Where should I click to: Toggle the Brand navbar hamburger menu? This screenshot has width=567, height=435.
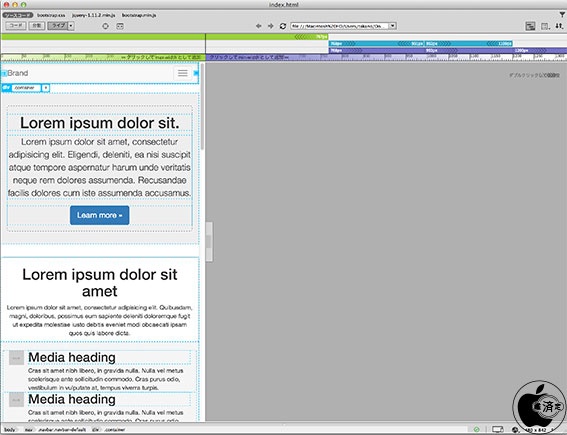tap(183, 73)
